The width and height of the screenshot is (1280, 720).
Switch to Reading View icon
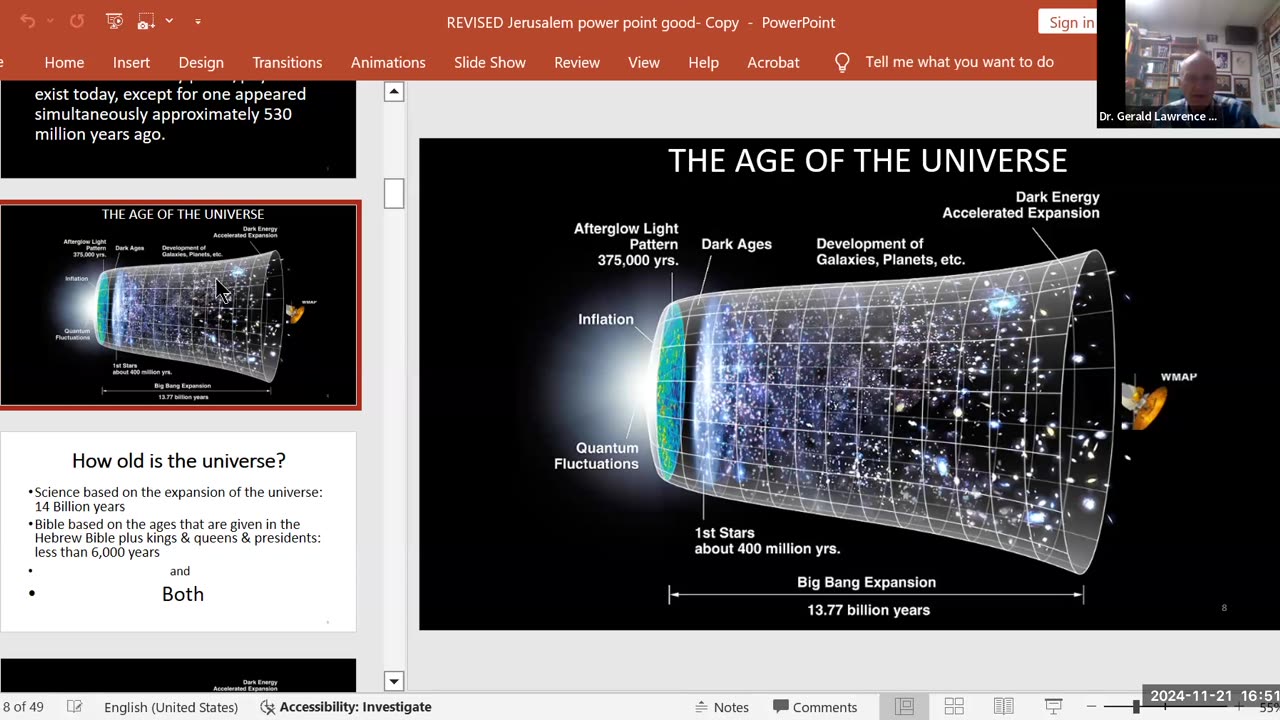pyautogui.click(x=1003, y=707)
